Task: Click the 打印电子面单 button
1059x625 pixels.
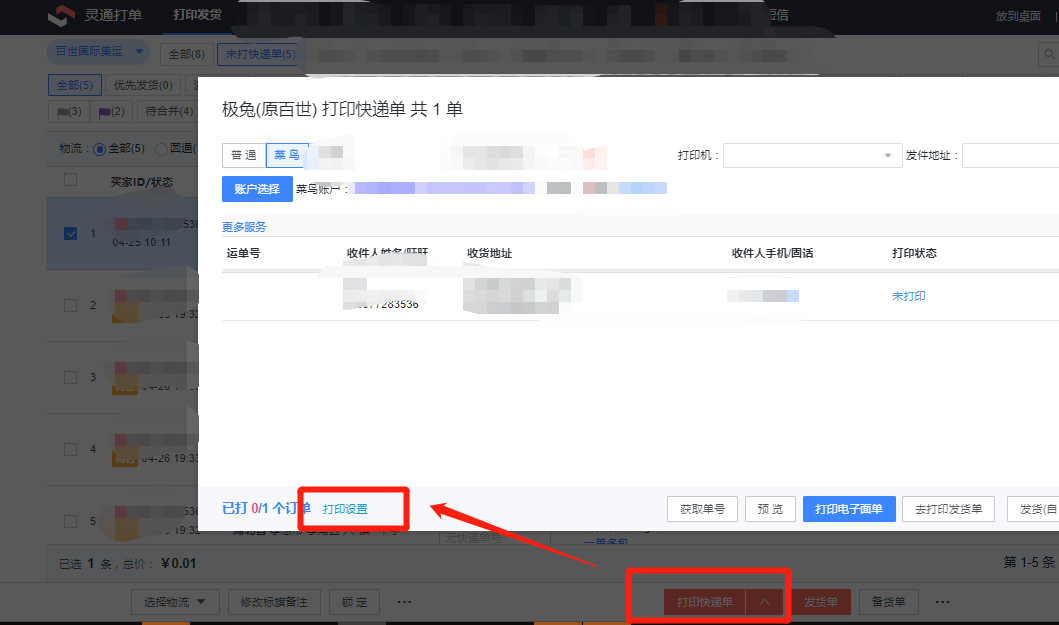Action: (849, 509)
